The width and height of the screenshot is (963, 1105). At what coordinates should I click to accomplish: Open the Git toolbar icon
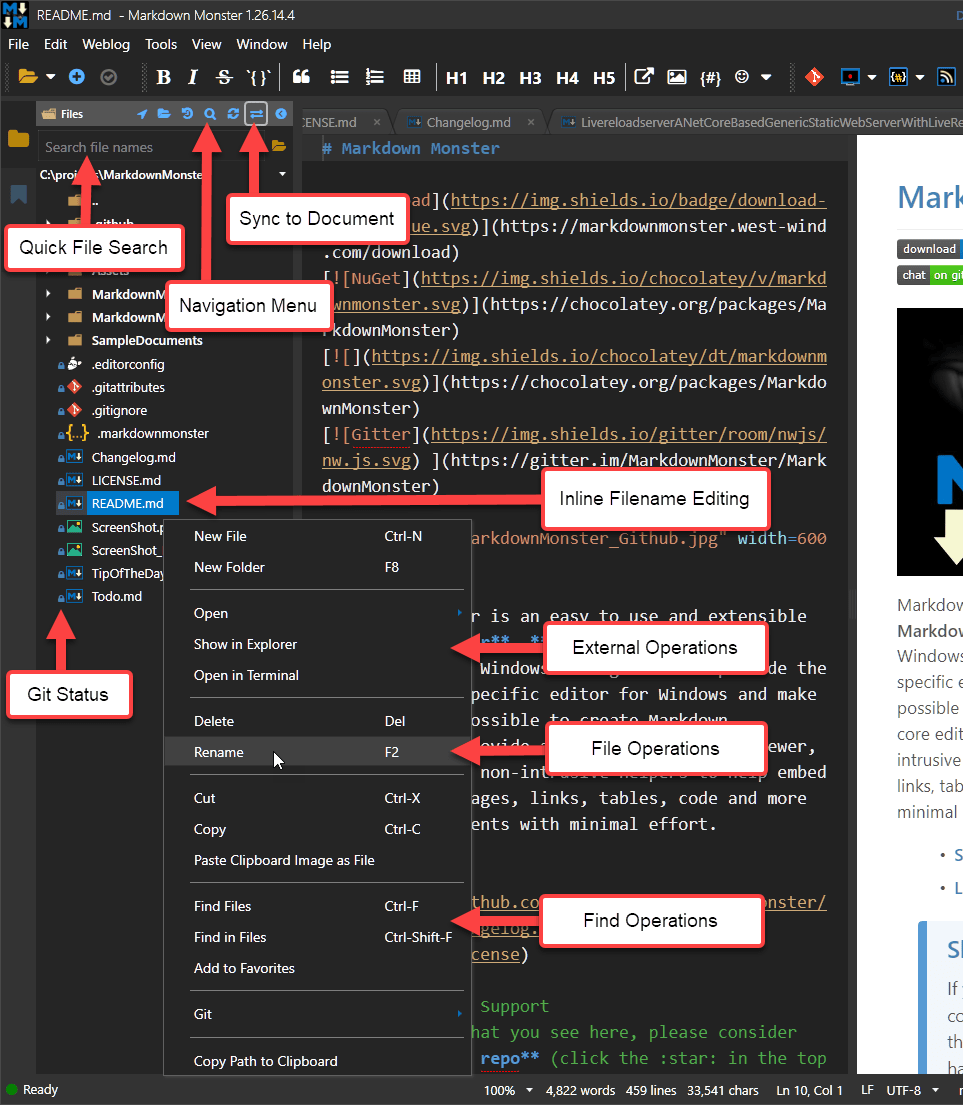(814, 77)
